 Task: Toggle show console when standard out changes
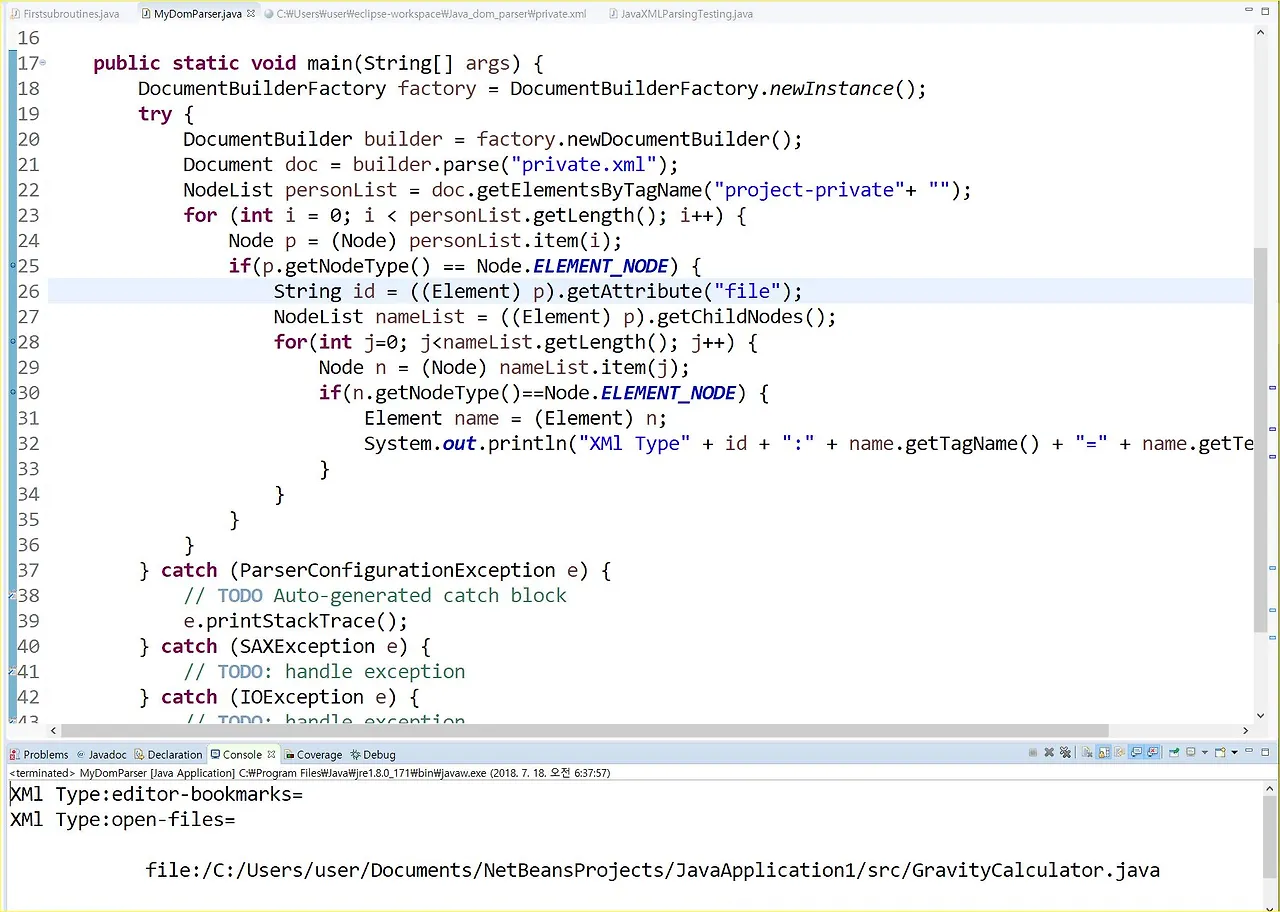coord(1136,752)
